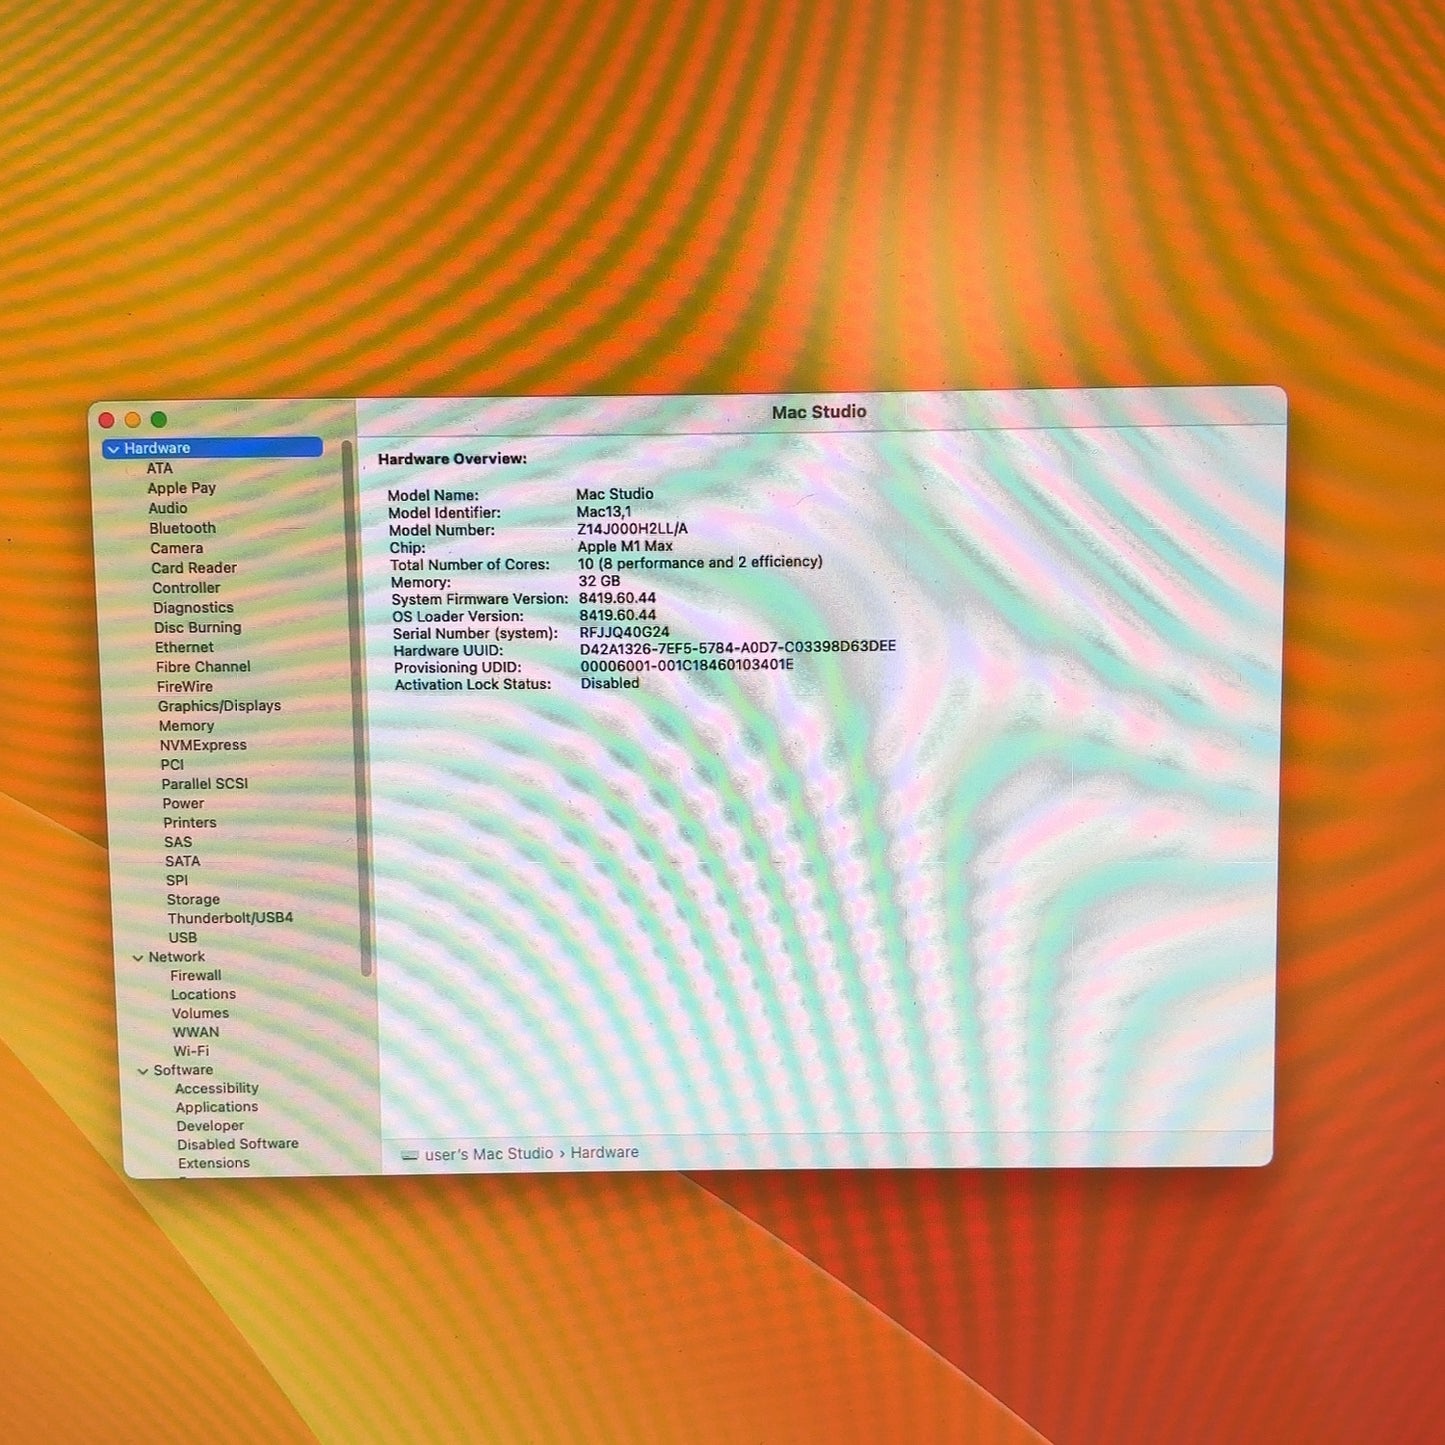Image resolution: width=1445 pixels, height=1445 pixels.
Task: Minimize window with yellow button
Action: (133, 421)
